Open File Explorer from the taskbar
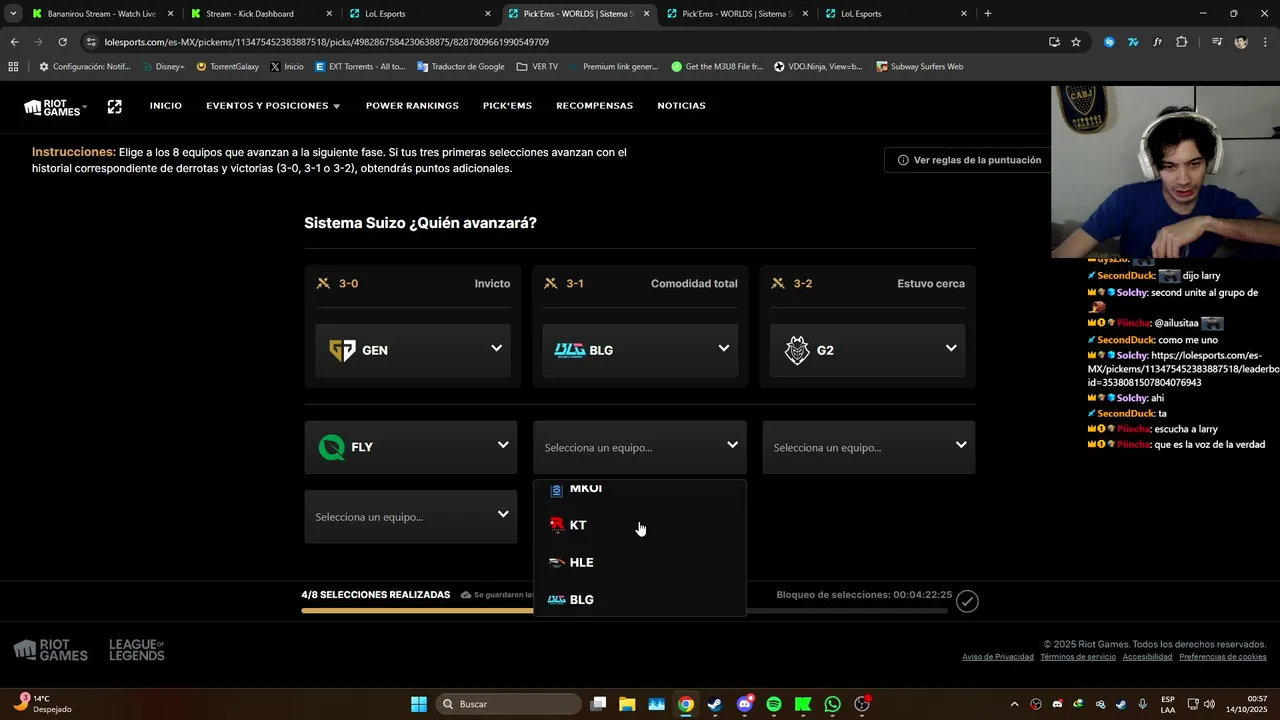The image size is (1280, 720). pos(627,704)
